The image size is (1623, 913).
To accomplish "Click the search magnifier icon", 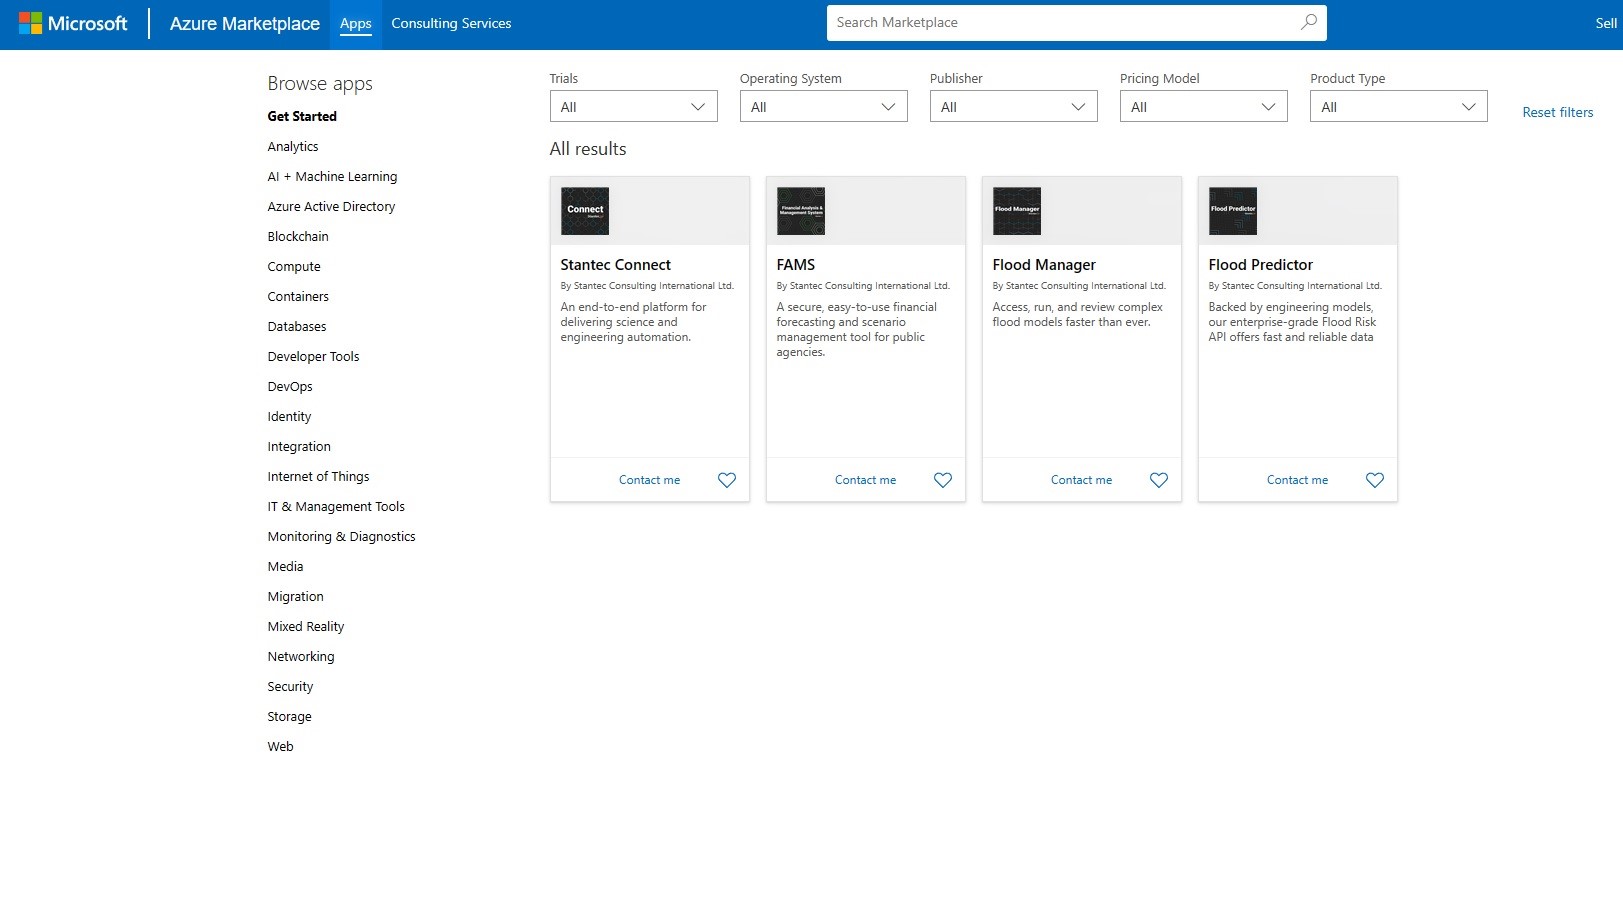I will coord(1308,22).
